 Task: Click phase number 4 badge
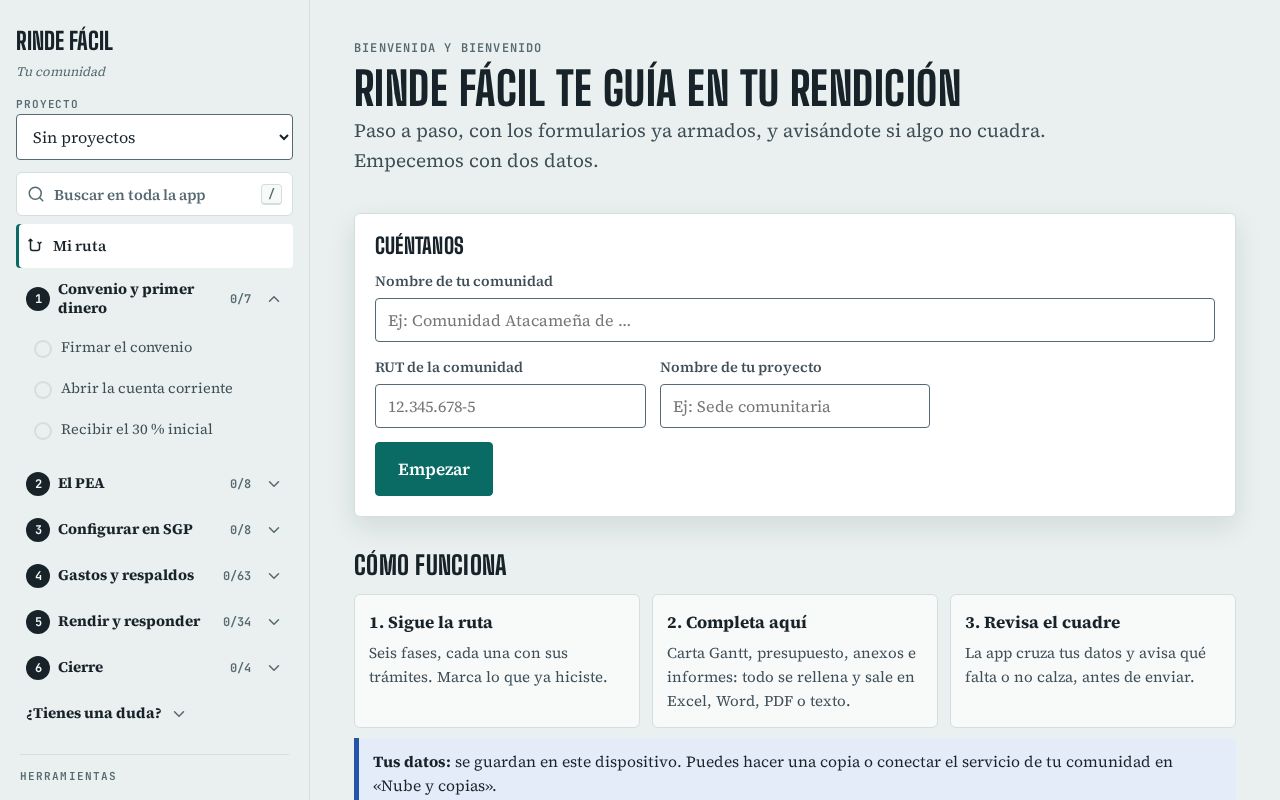pyautogui.click(x=38, y=576)
